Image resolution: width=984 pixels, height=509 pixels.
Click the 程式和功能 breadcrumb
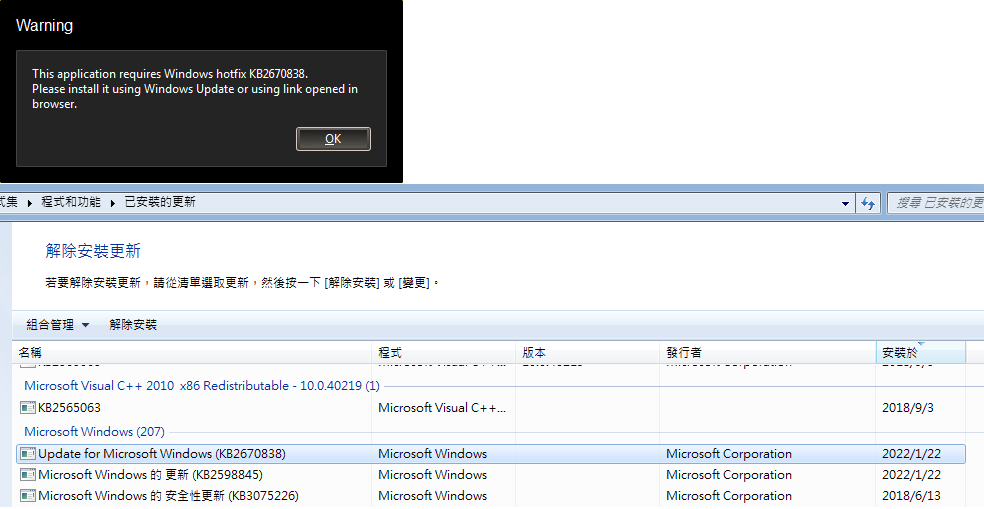(x=71, y=201)
